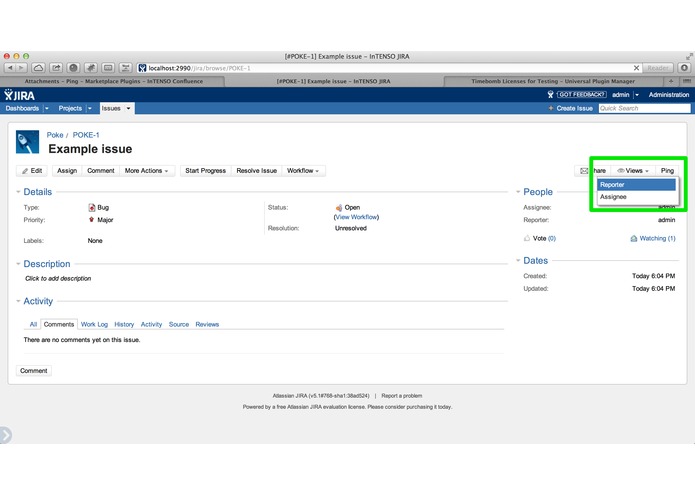Click the Vote thumbs-up icon

coord(527,238)
